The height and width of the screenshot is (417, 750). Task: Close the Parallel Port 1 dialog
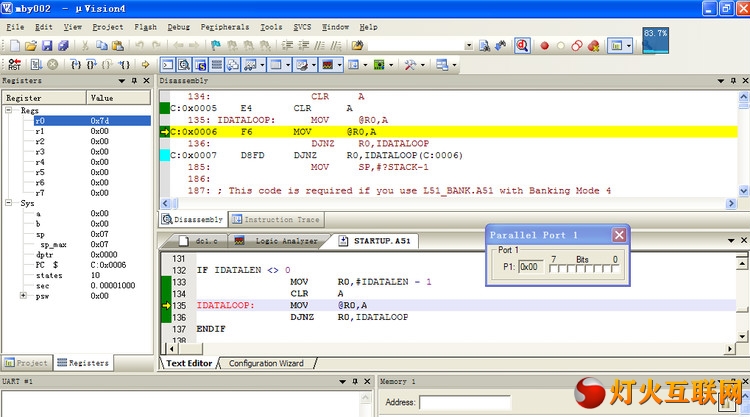click(x=619, y=235)
